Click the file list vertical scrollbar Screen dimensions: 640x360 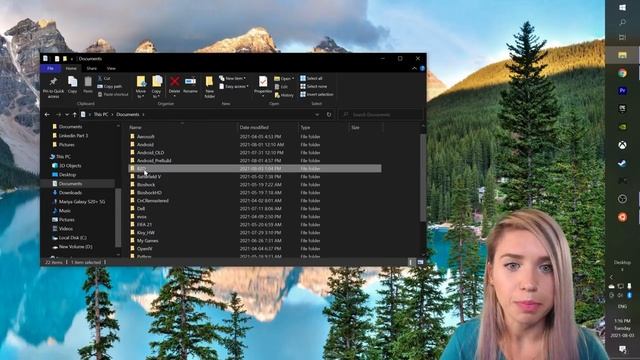click(423, 178)
